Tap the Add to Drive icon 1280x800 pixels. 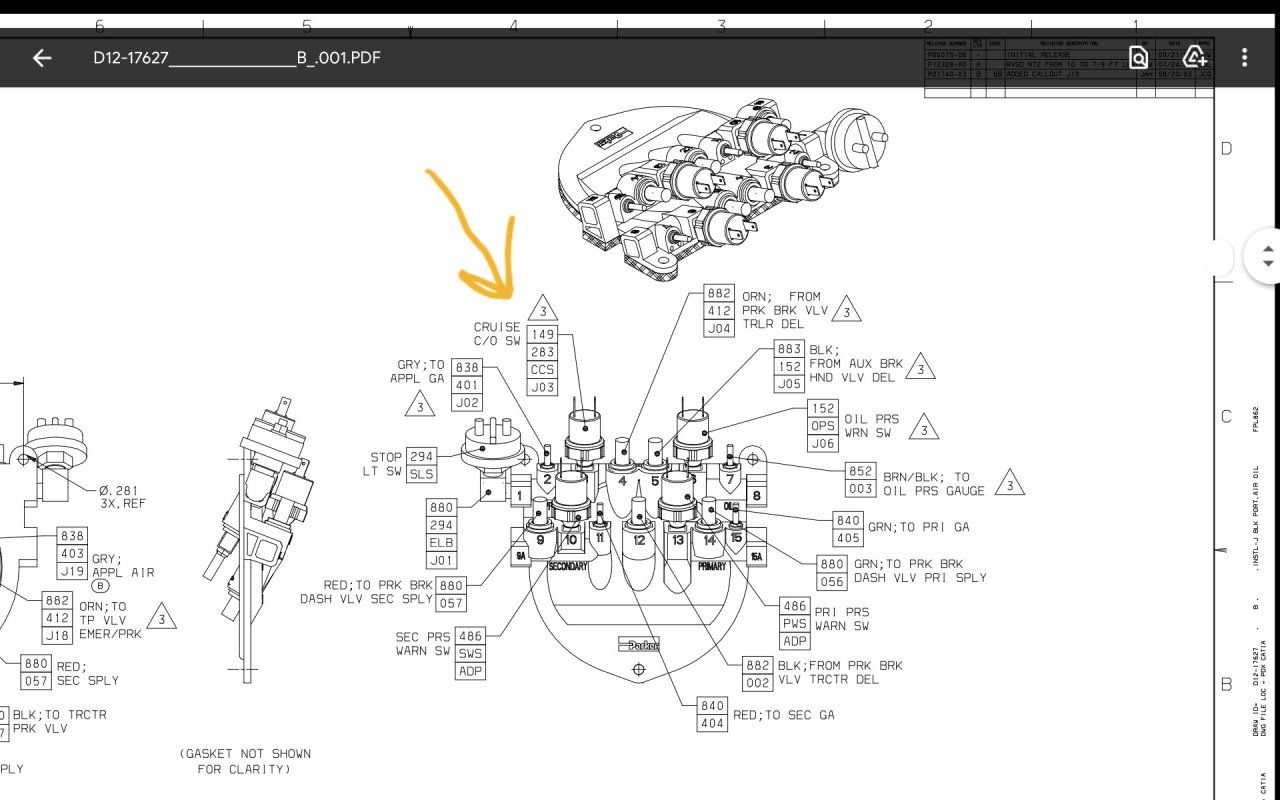pyautogui.click(x=1195, y=57)
